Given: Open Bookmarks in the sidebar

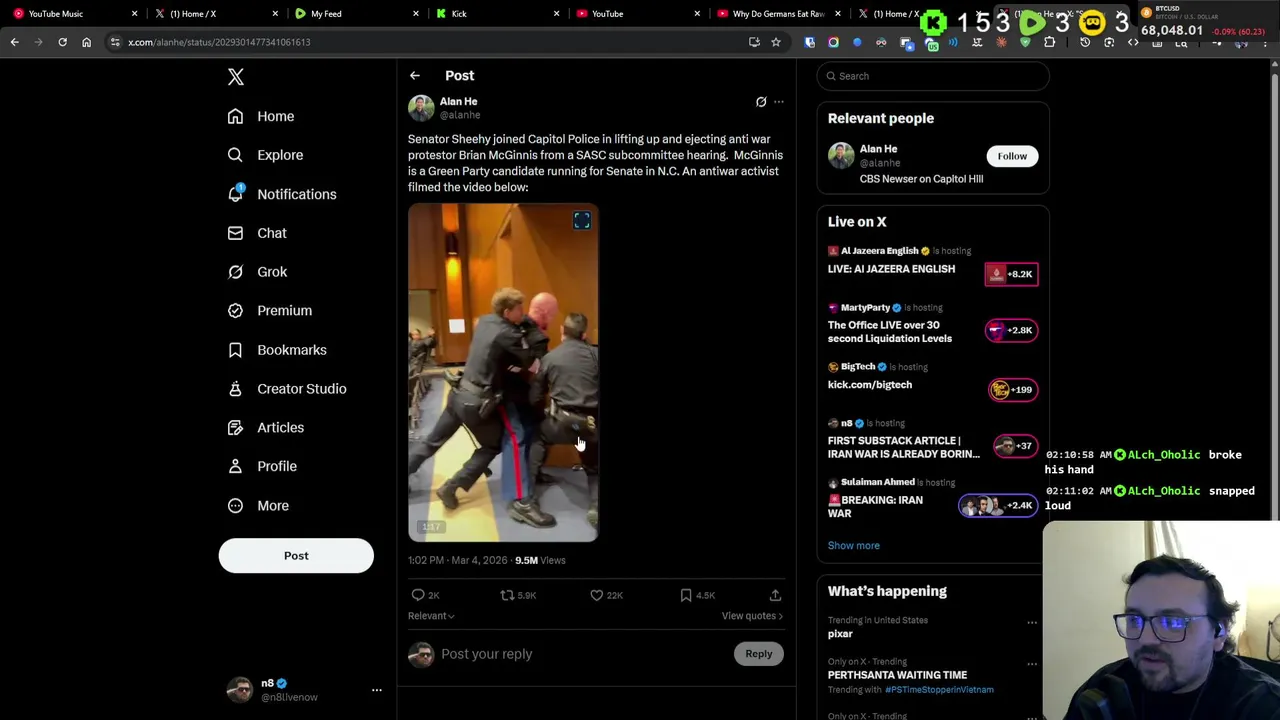Looking at the screenshot, I should click(x=277, y=350).
